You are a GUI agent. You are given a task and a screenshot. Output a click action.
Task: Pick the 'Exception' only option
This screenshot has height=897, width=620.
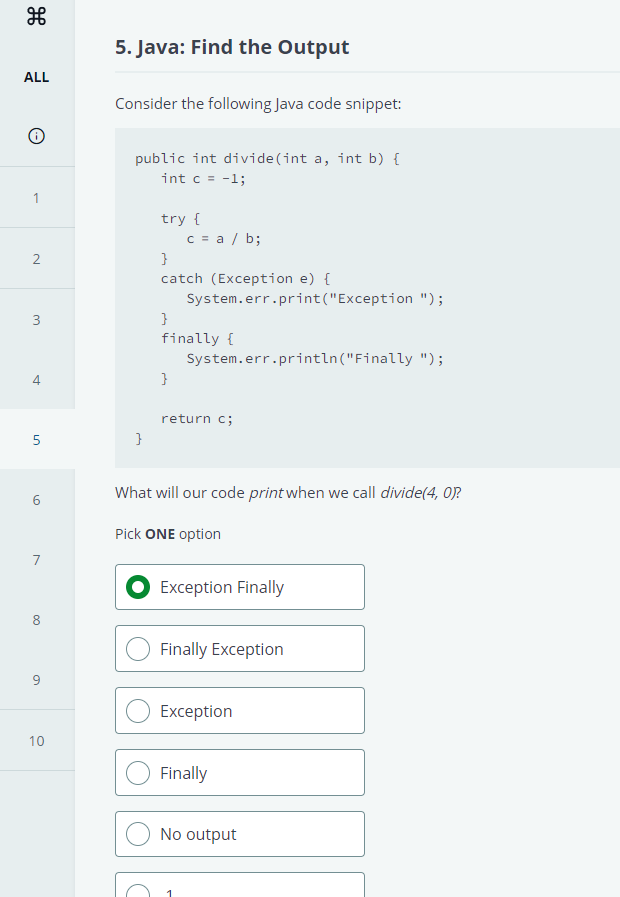tap(240, 711)
